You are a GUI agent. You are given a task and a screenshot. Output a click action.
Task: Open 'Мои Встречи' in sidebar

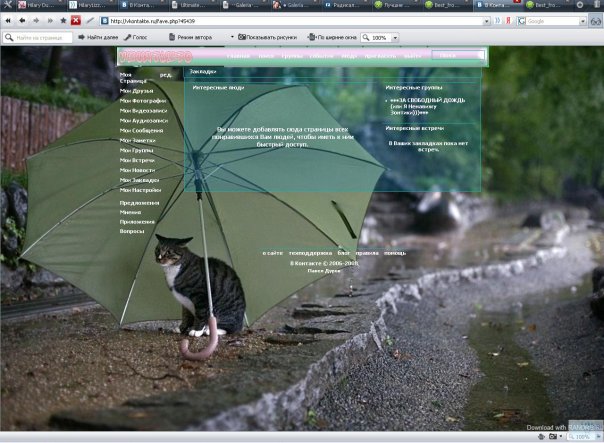click(137, 160)
